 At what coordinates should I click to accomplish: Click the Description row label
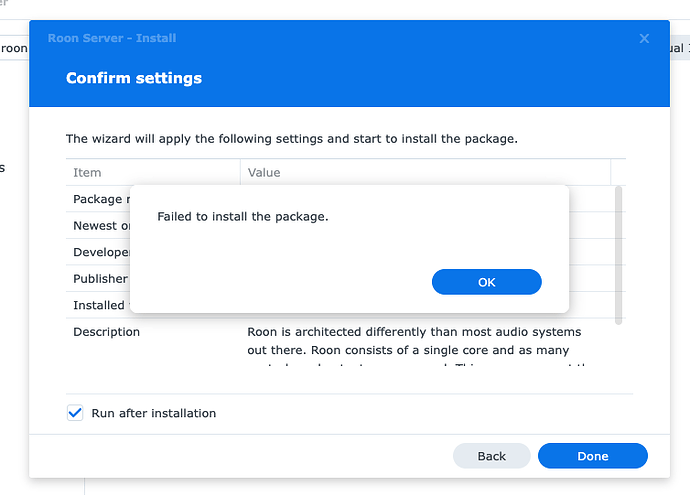click(x=107, y=332)
